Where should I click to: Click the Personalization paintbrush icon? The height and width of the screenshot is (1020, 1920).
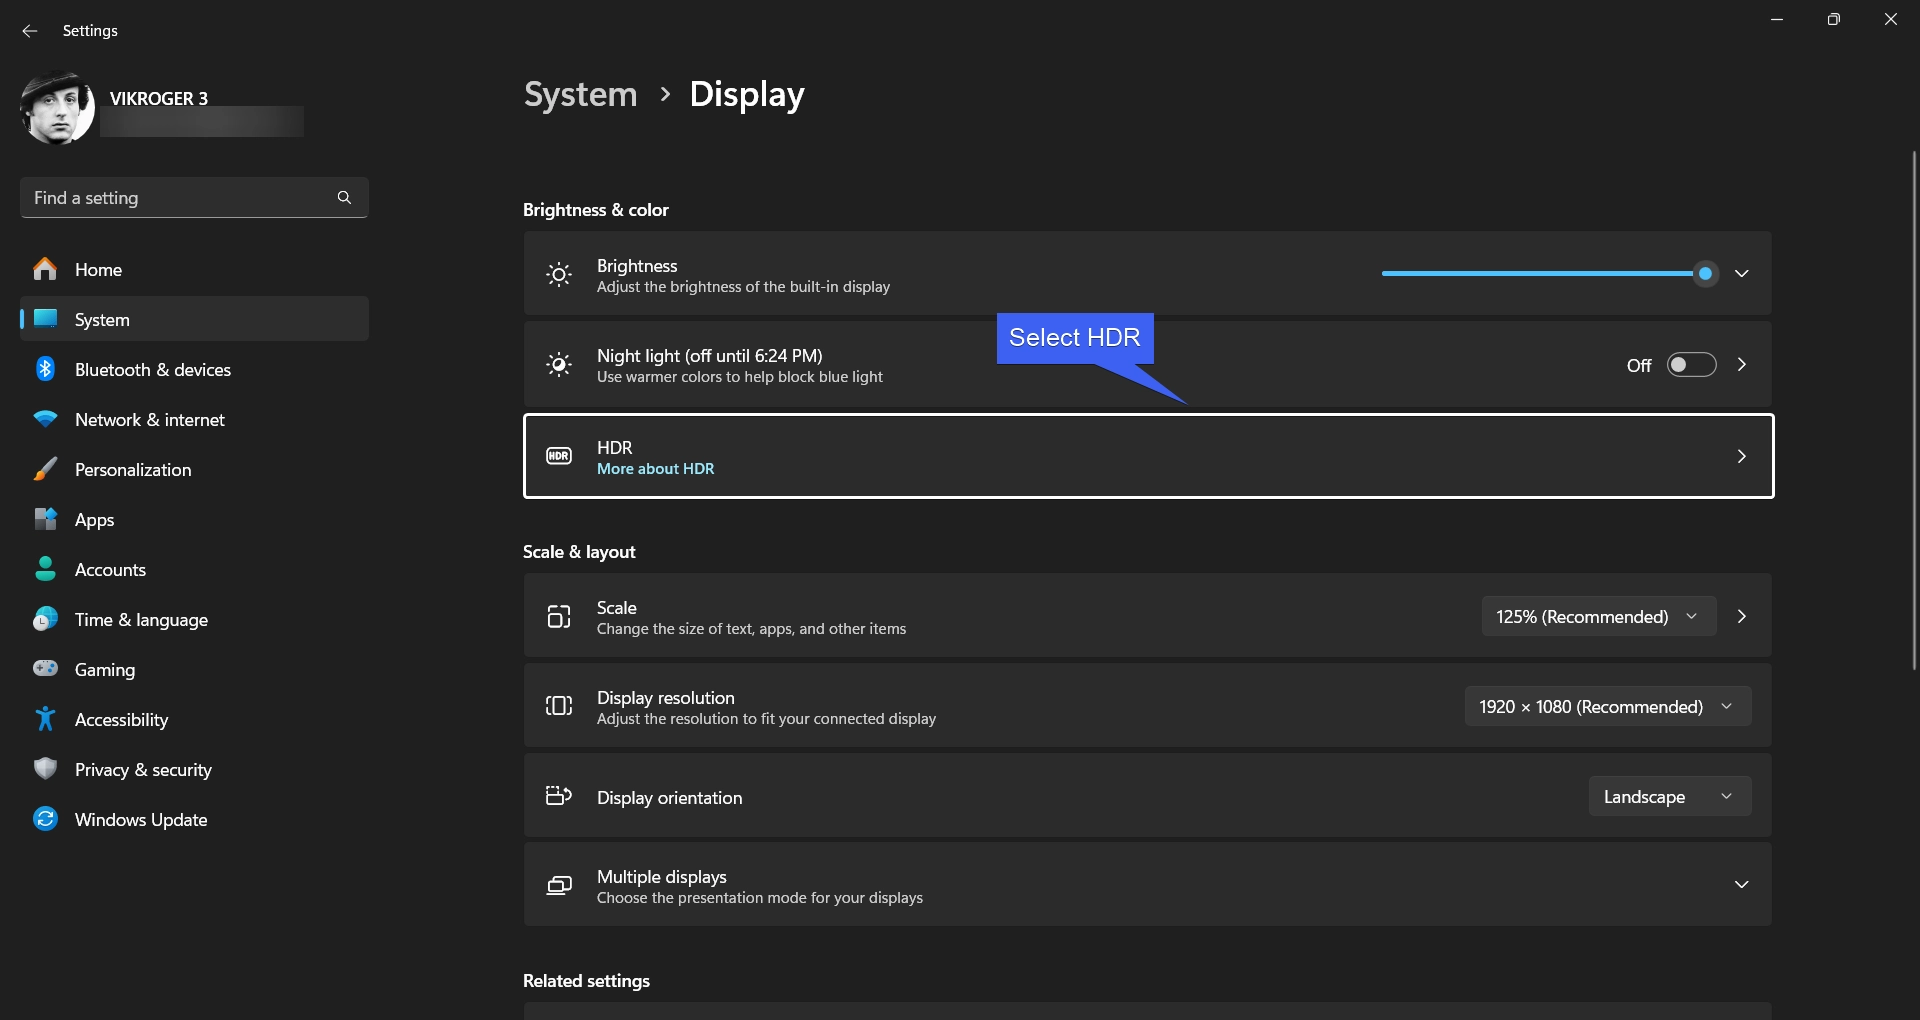point(45,469)
